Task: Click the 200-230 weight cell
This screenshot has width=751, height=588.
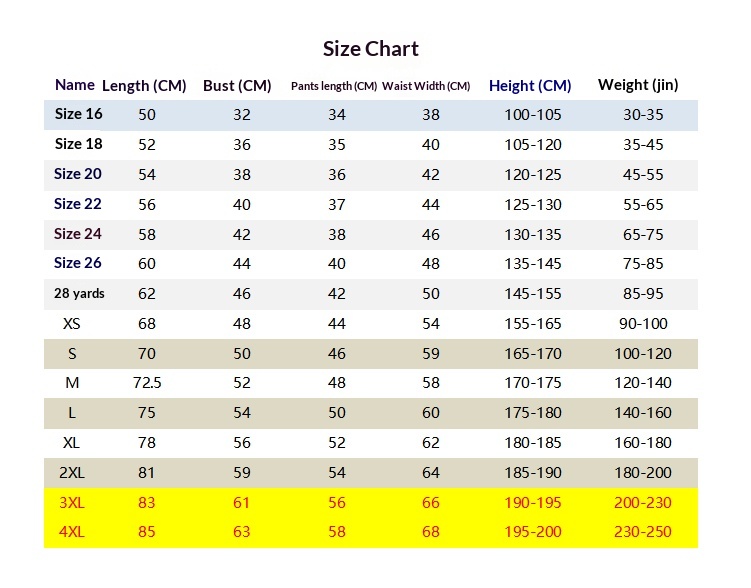Action: (643, 503)
